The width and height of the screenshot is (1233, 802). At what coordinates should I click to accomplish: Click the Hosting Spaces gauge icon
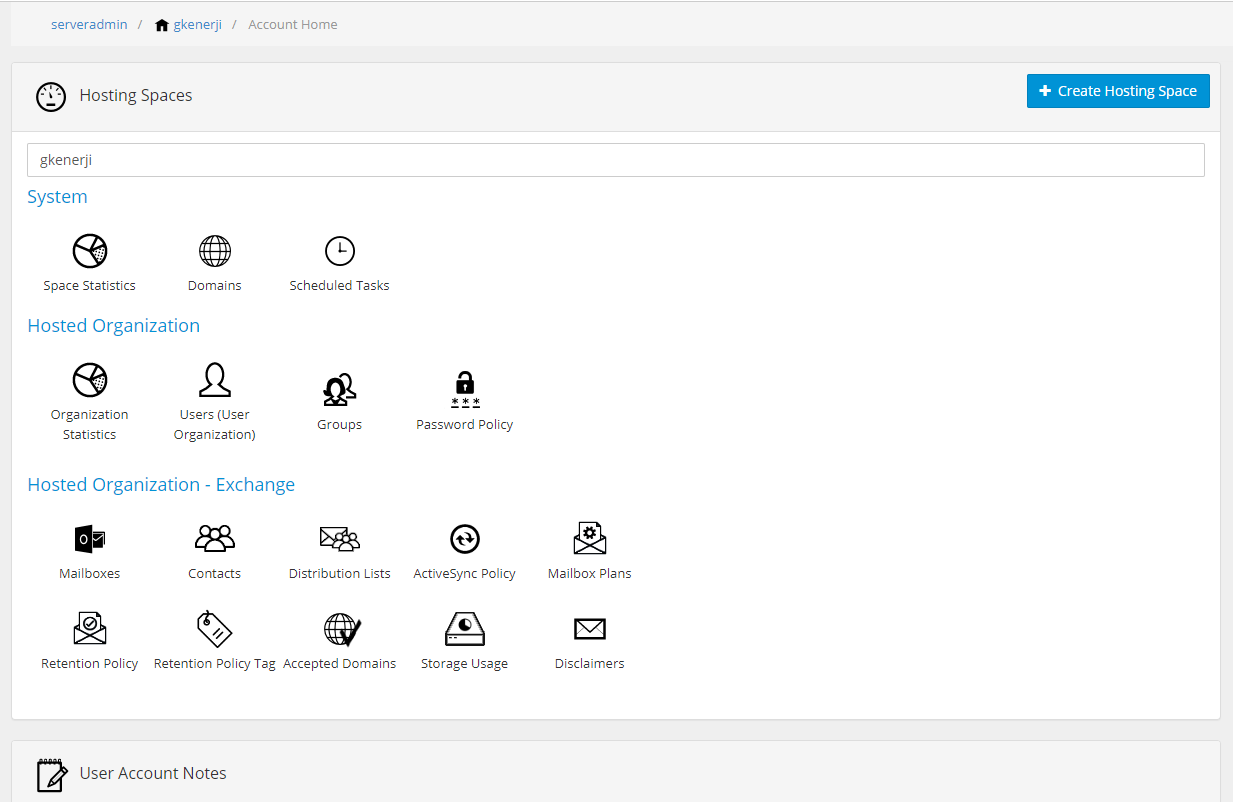[x=51, y=96]
